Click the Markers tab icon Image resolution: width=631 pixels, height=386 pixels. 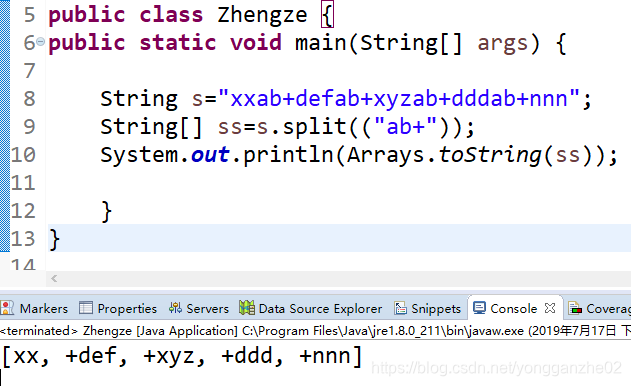click(x=7, y=308)
